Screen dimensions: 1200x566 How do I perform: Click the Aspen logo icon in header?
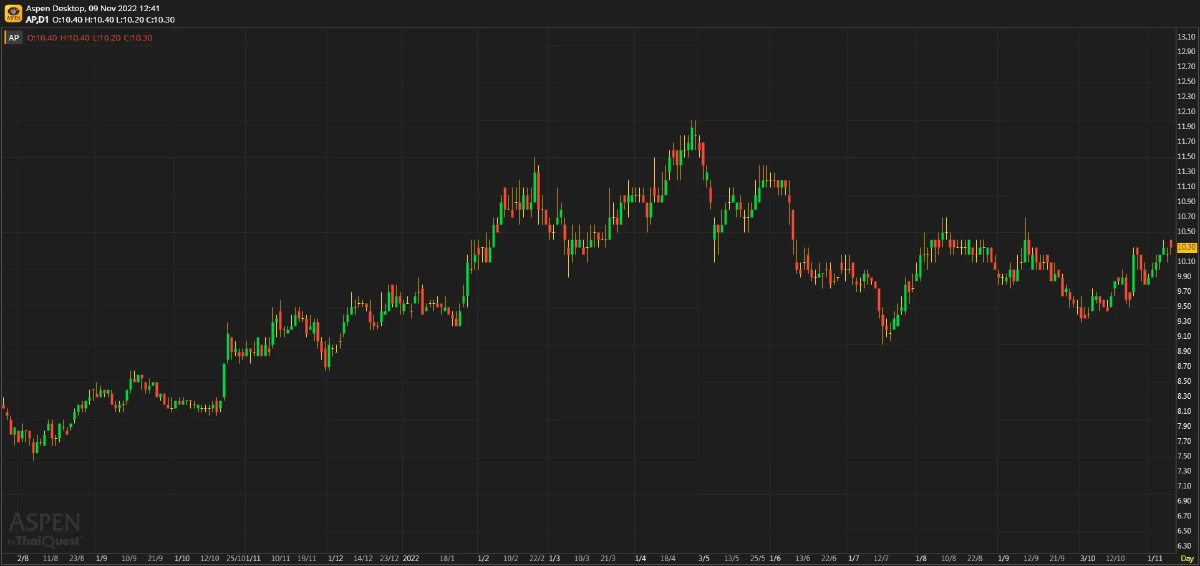click(13, 13)
